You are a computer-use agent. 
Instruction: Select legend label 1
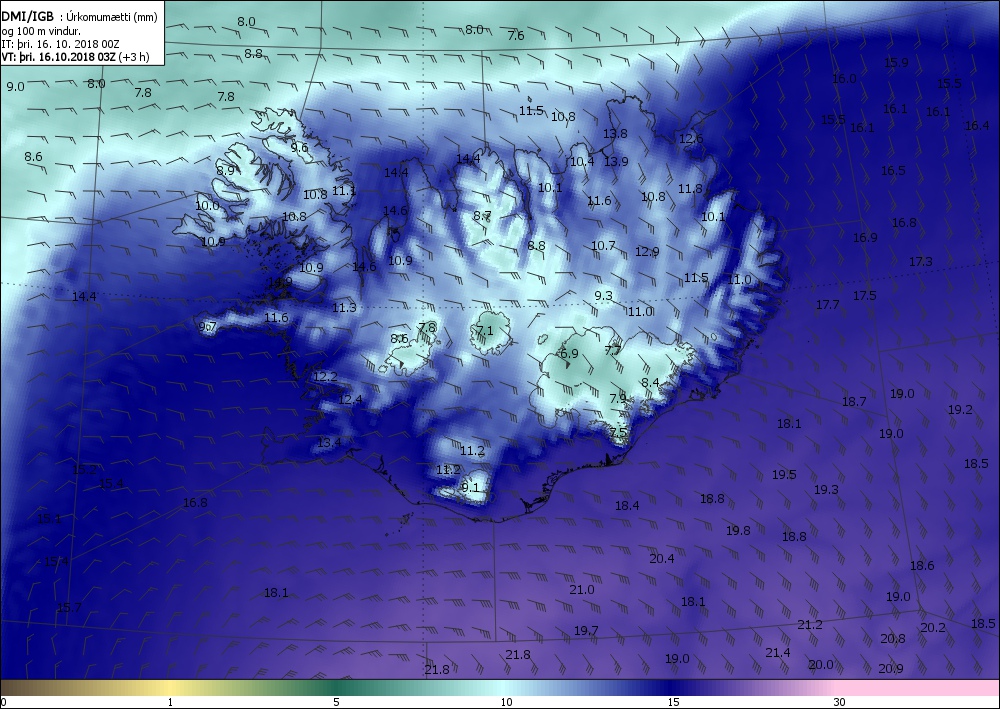[x=170, y=702]
